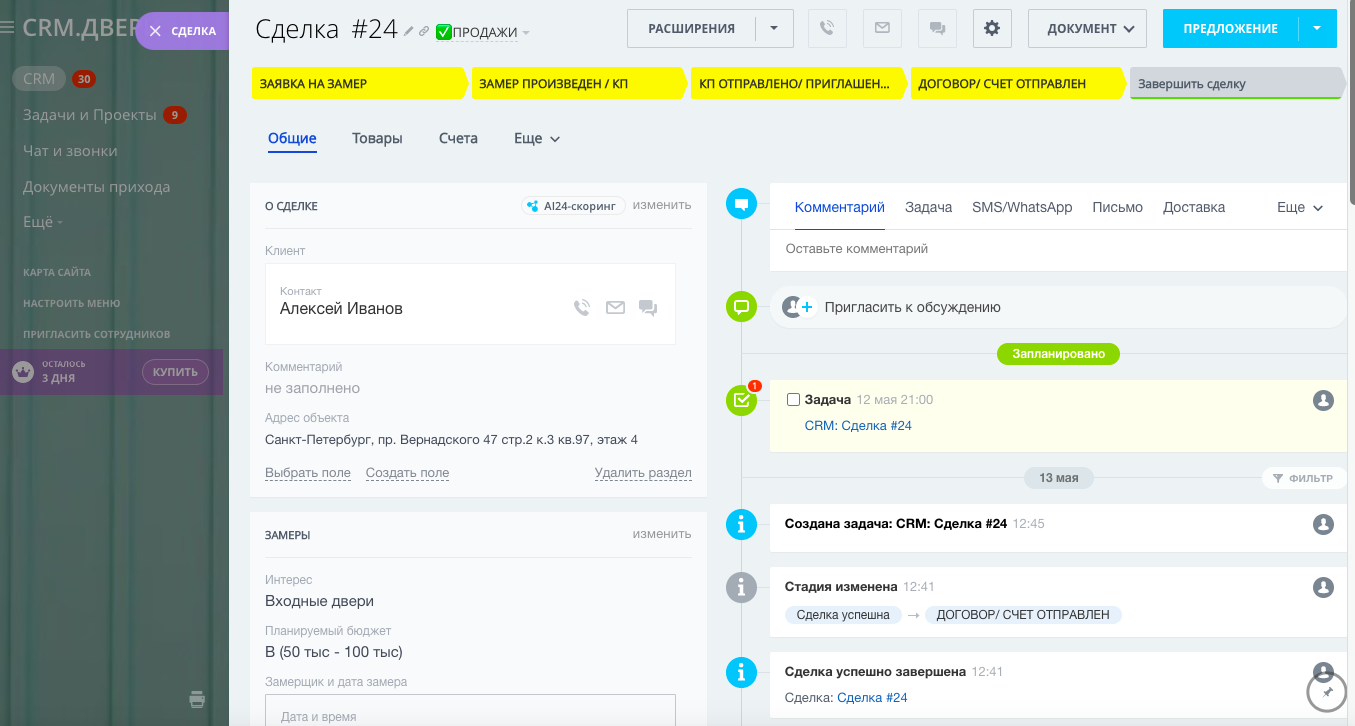This screenshot has height=726, width=1355.
Task: Call Алексей Иванов via his phone icon
Action: coord(581,308)
